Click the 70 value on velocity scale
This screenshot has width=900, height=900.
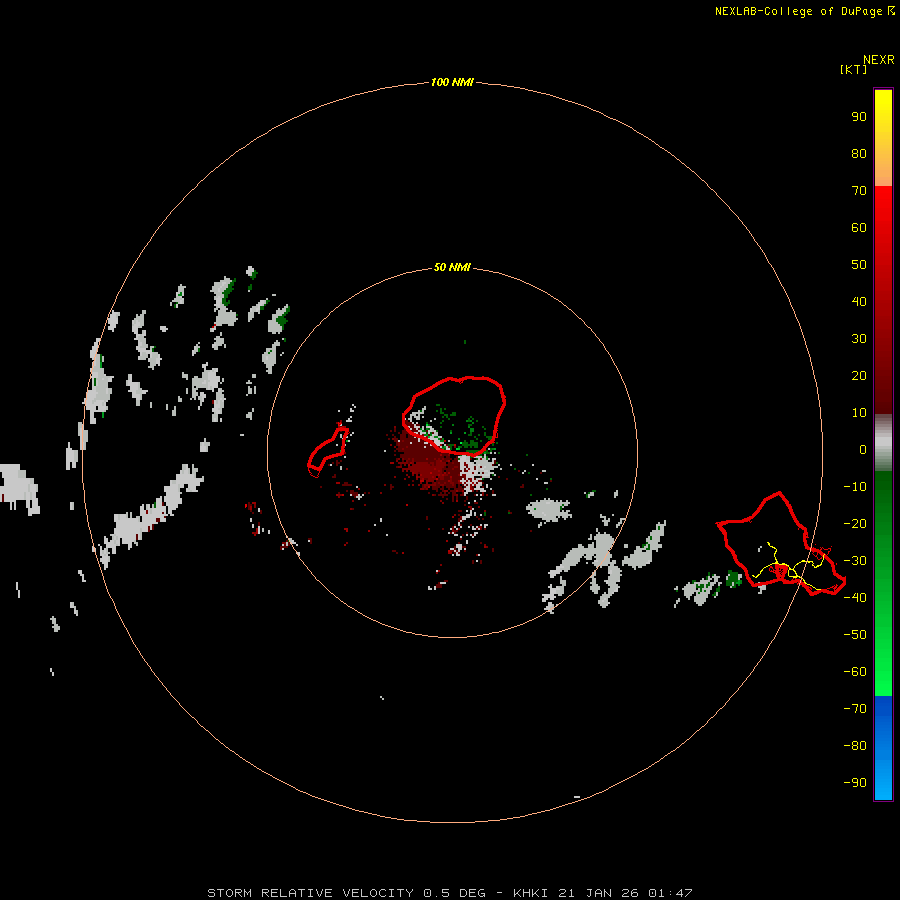859,191
